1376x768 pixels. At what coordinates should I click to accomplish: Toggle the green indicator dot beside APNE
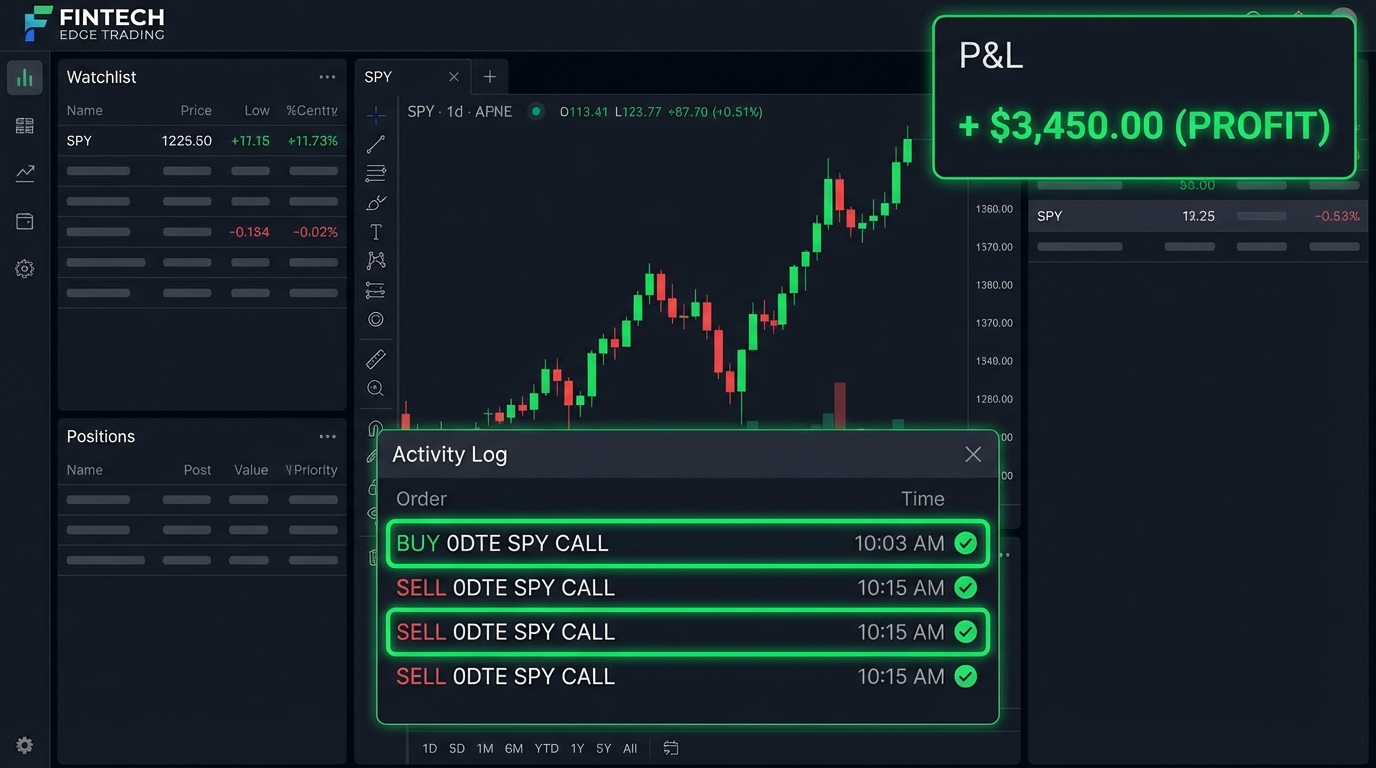(x=536, y=111)
